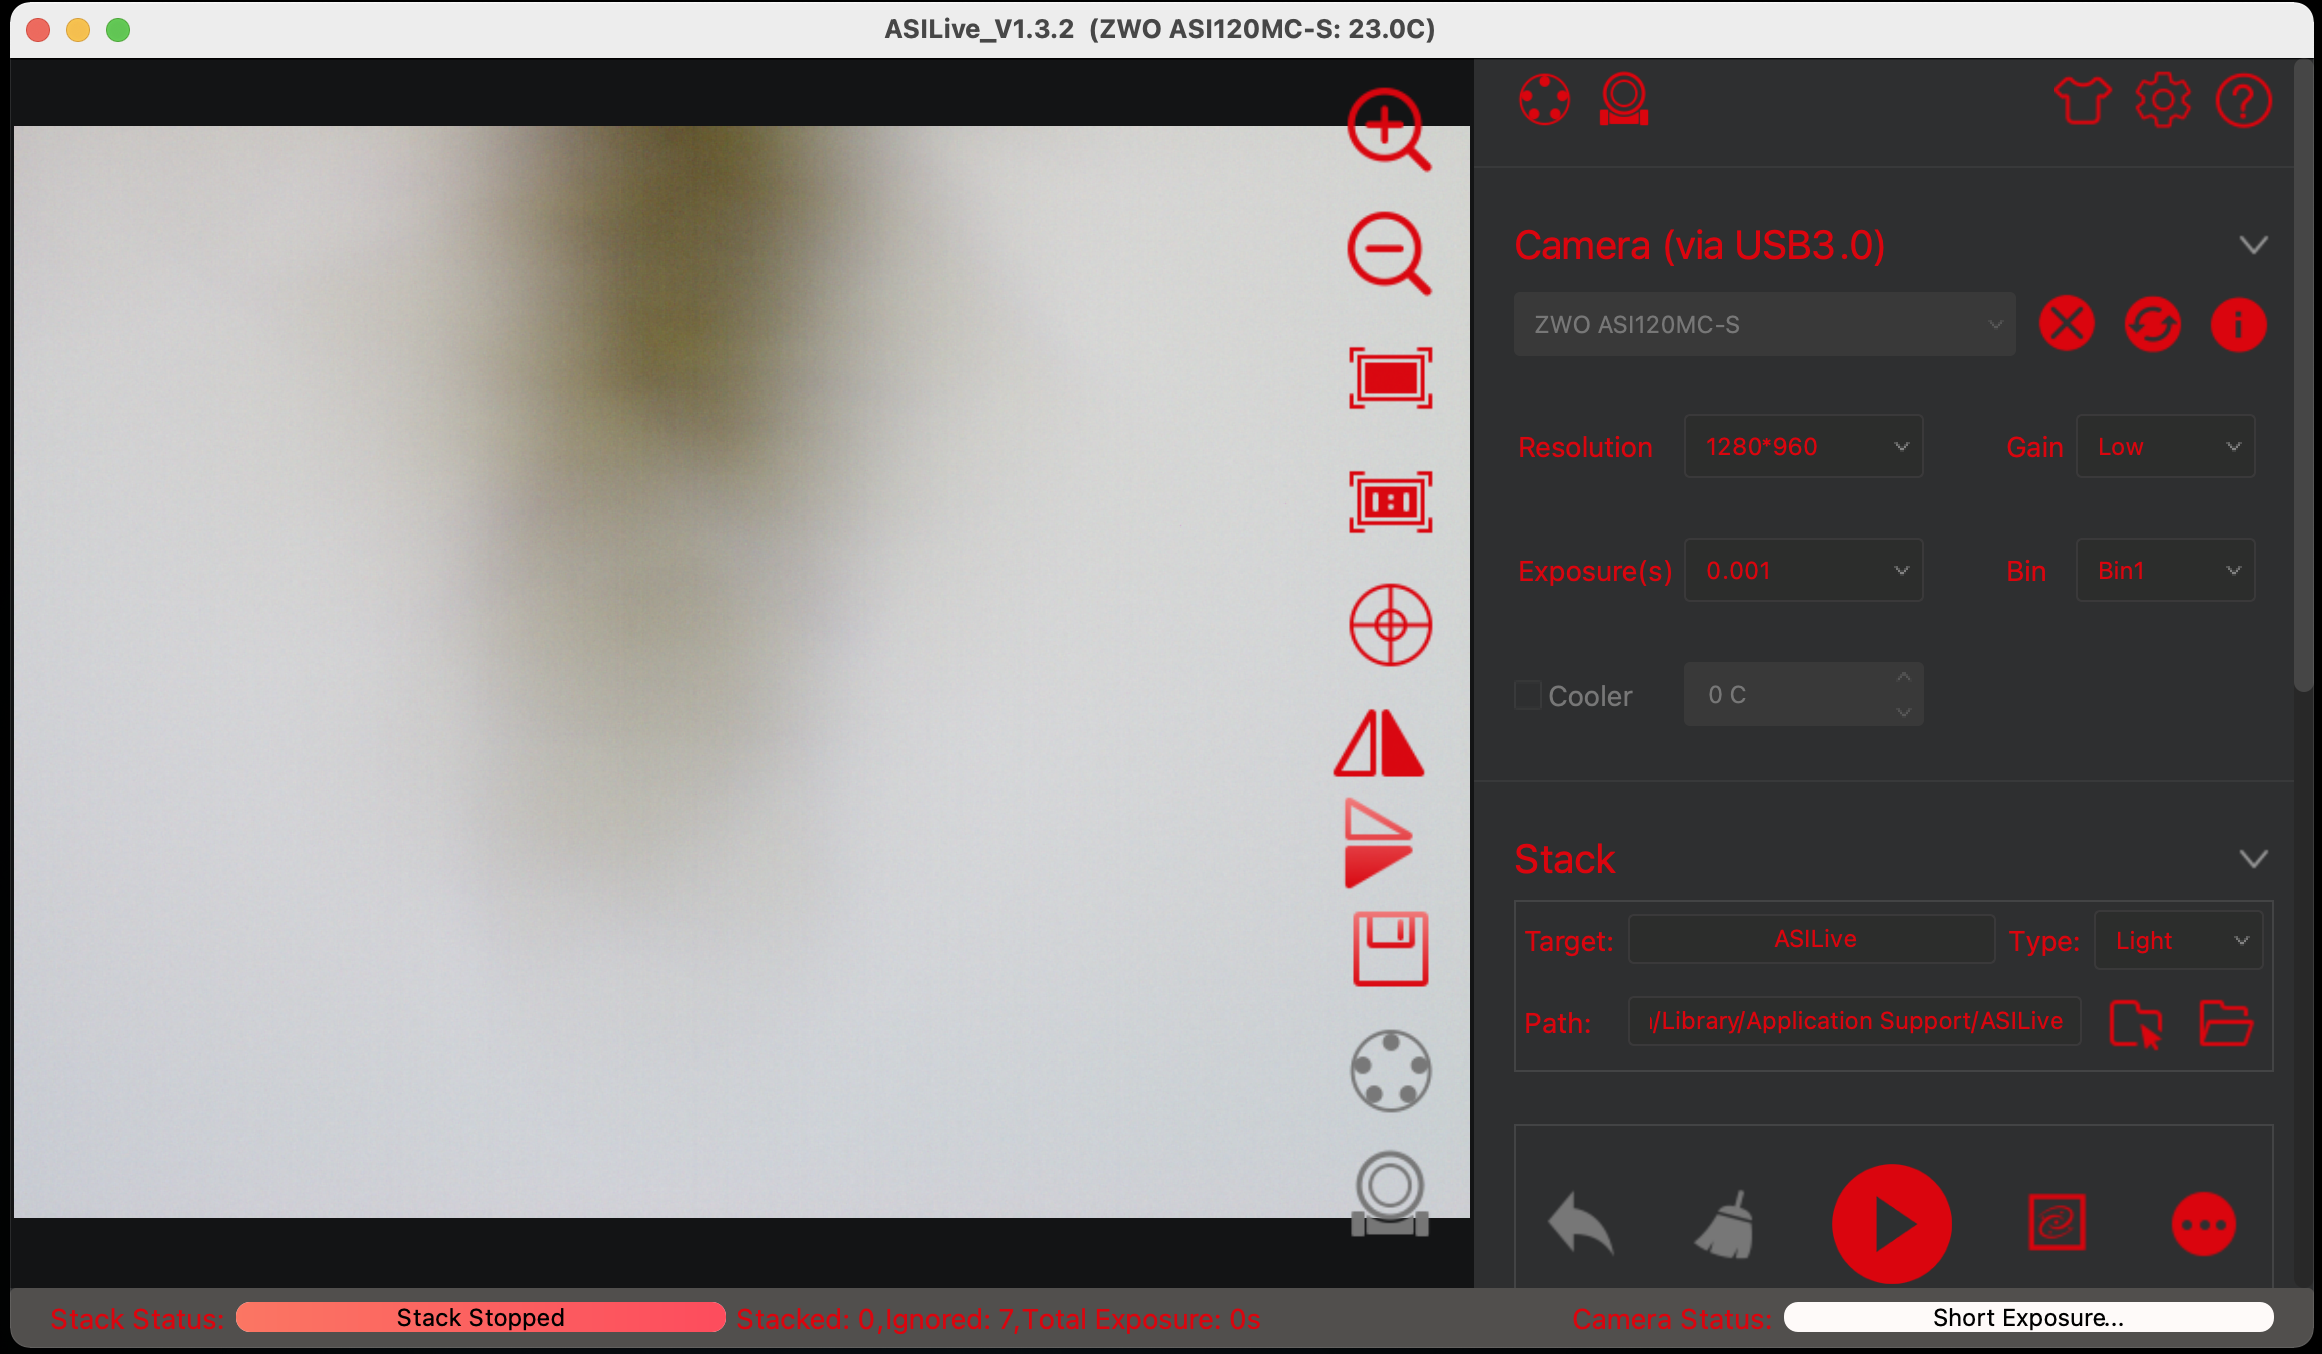Increase the cooler temperature stepper up arrow

point(1903,678)
